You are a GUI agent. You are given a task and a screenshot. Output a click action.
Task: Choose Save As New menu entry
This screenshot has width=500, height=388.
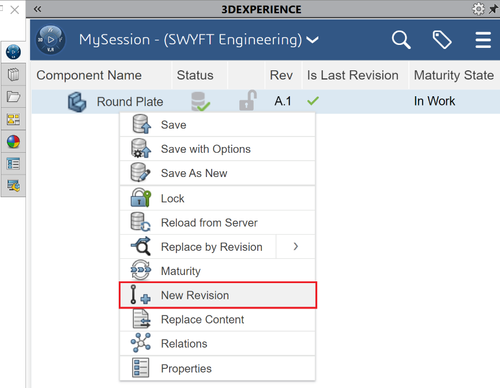[x=217, y=173]
